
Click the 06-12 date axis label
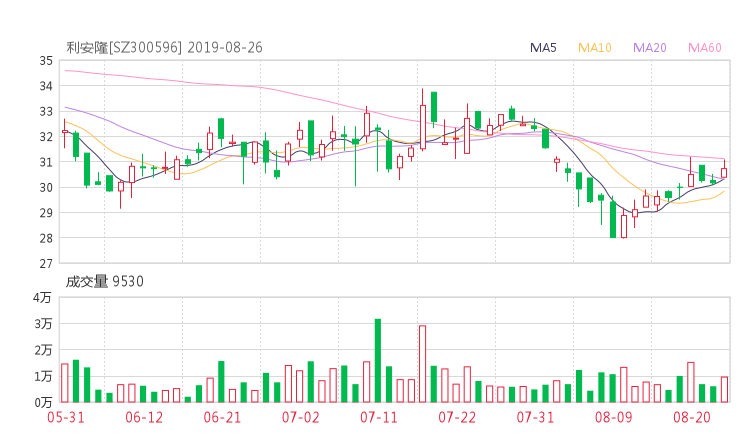pyautogui.click(x=144, y=417)
